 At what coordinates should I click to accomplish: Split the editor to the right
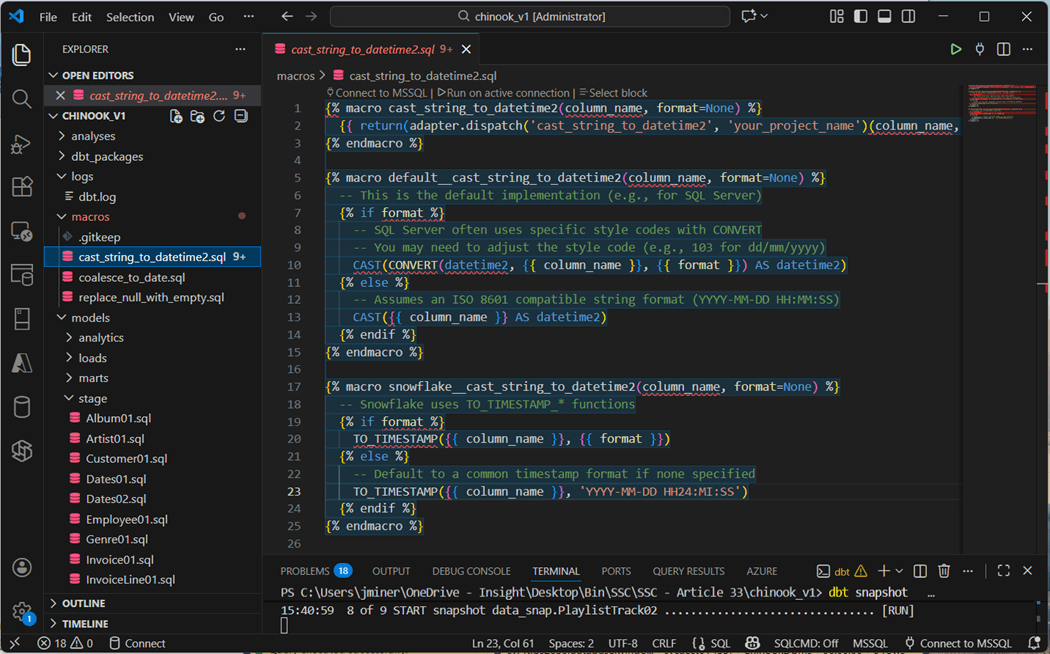(x=1003, y=49)
